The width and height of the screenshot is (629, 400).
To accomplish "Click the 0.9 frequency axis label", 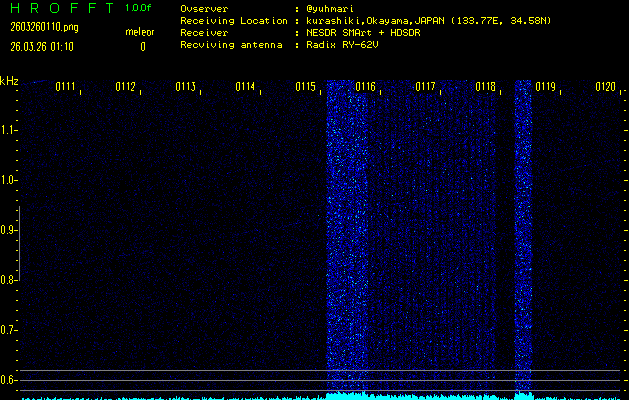I will pyautogui.click(x=8, y=230).
